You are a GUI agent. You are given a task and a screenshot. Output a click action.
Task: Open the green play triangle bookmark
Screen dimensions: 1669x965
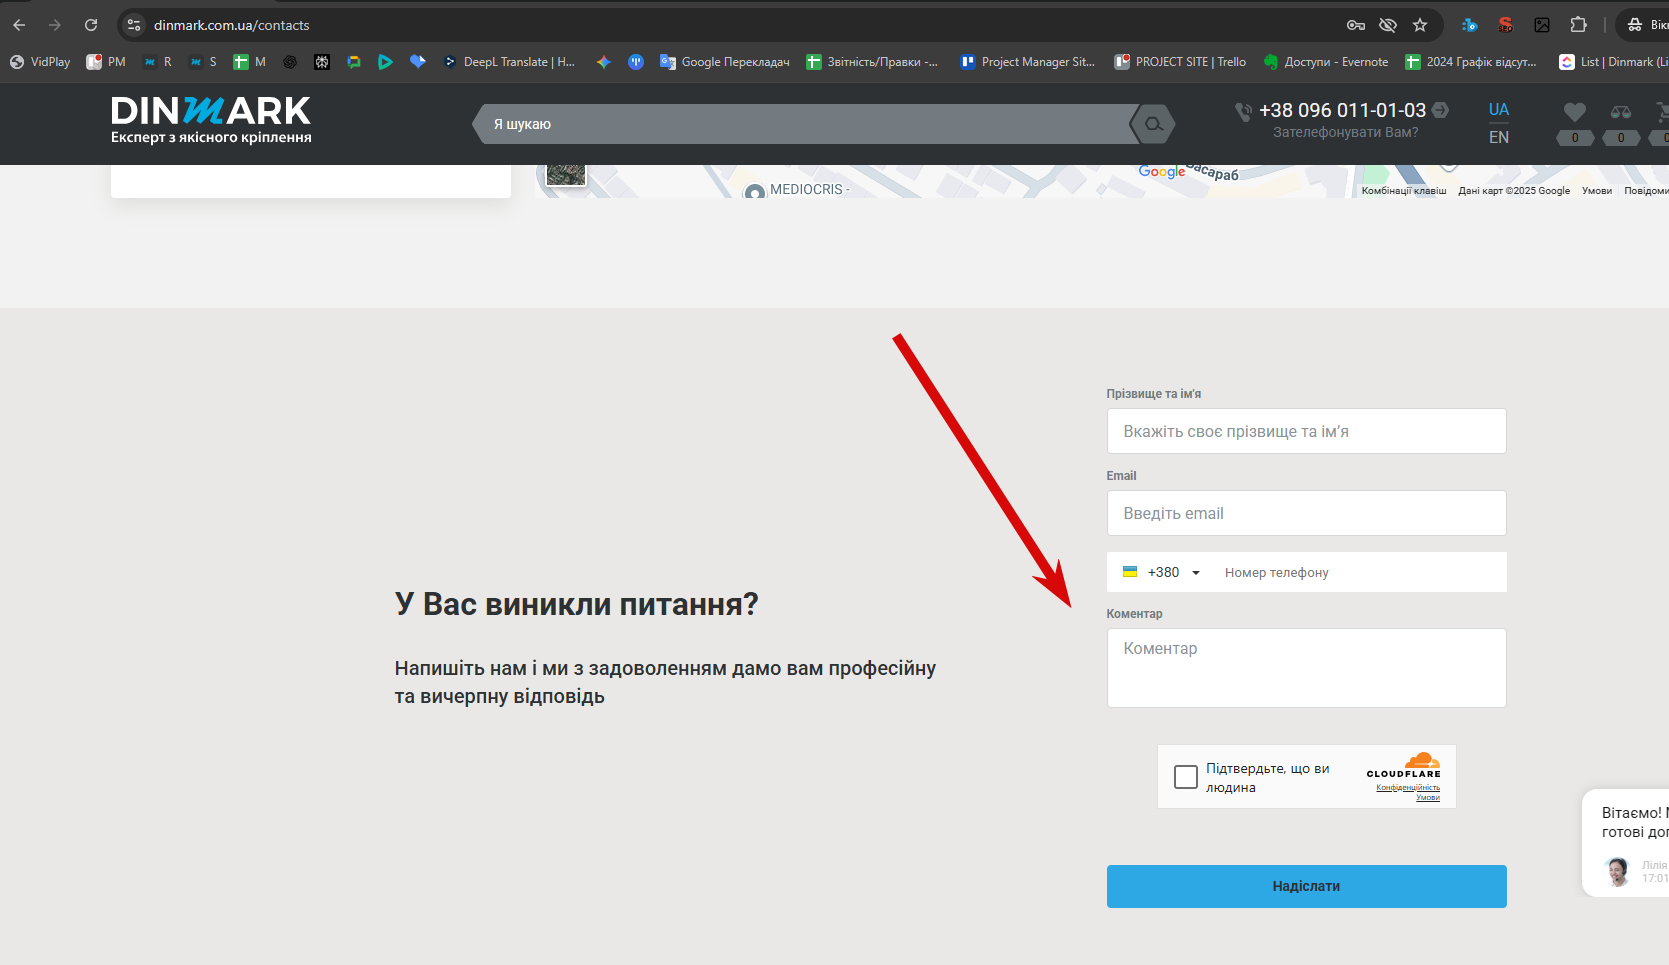point(386,62)
